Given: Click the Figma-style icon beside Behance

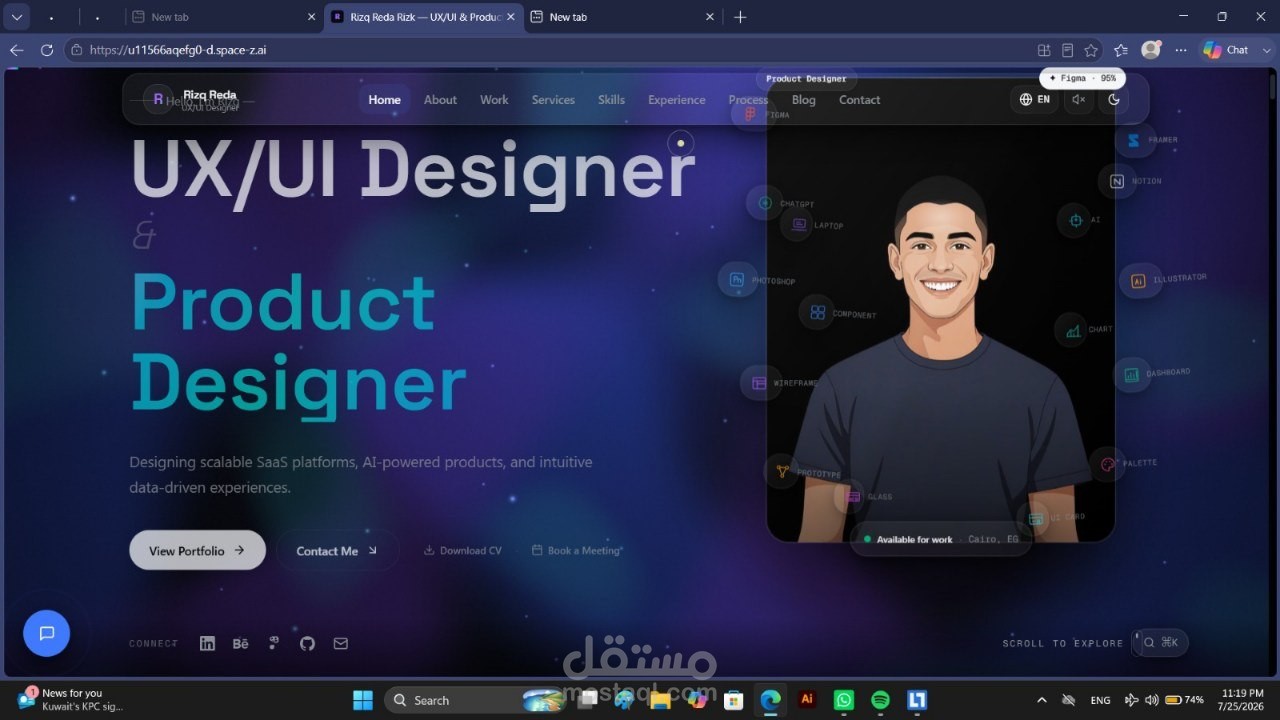Looking at the screenshot, I should point(274,643).
